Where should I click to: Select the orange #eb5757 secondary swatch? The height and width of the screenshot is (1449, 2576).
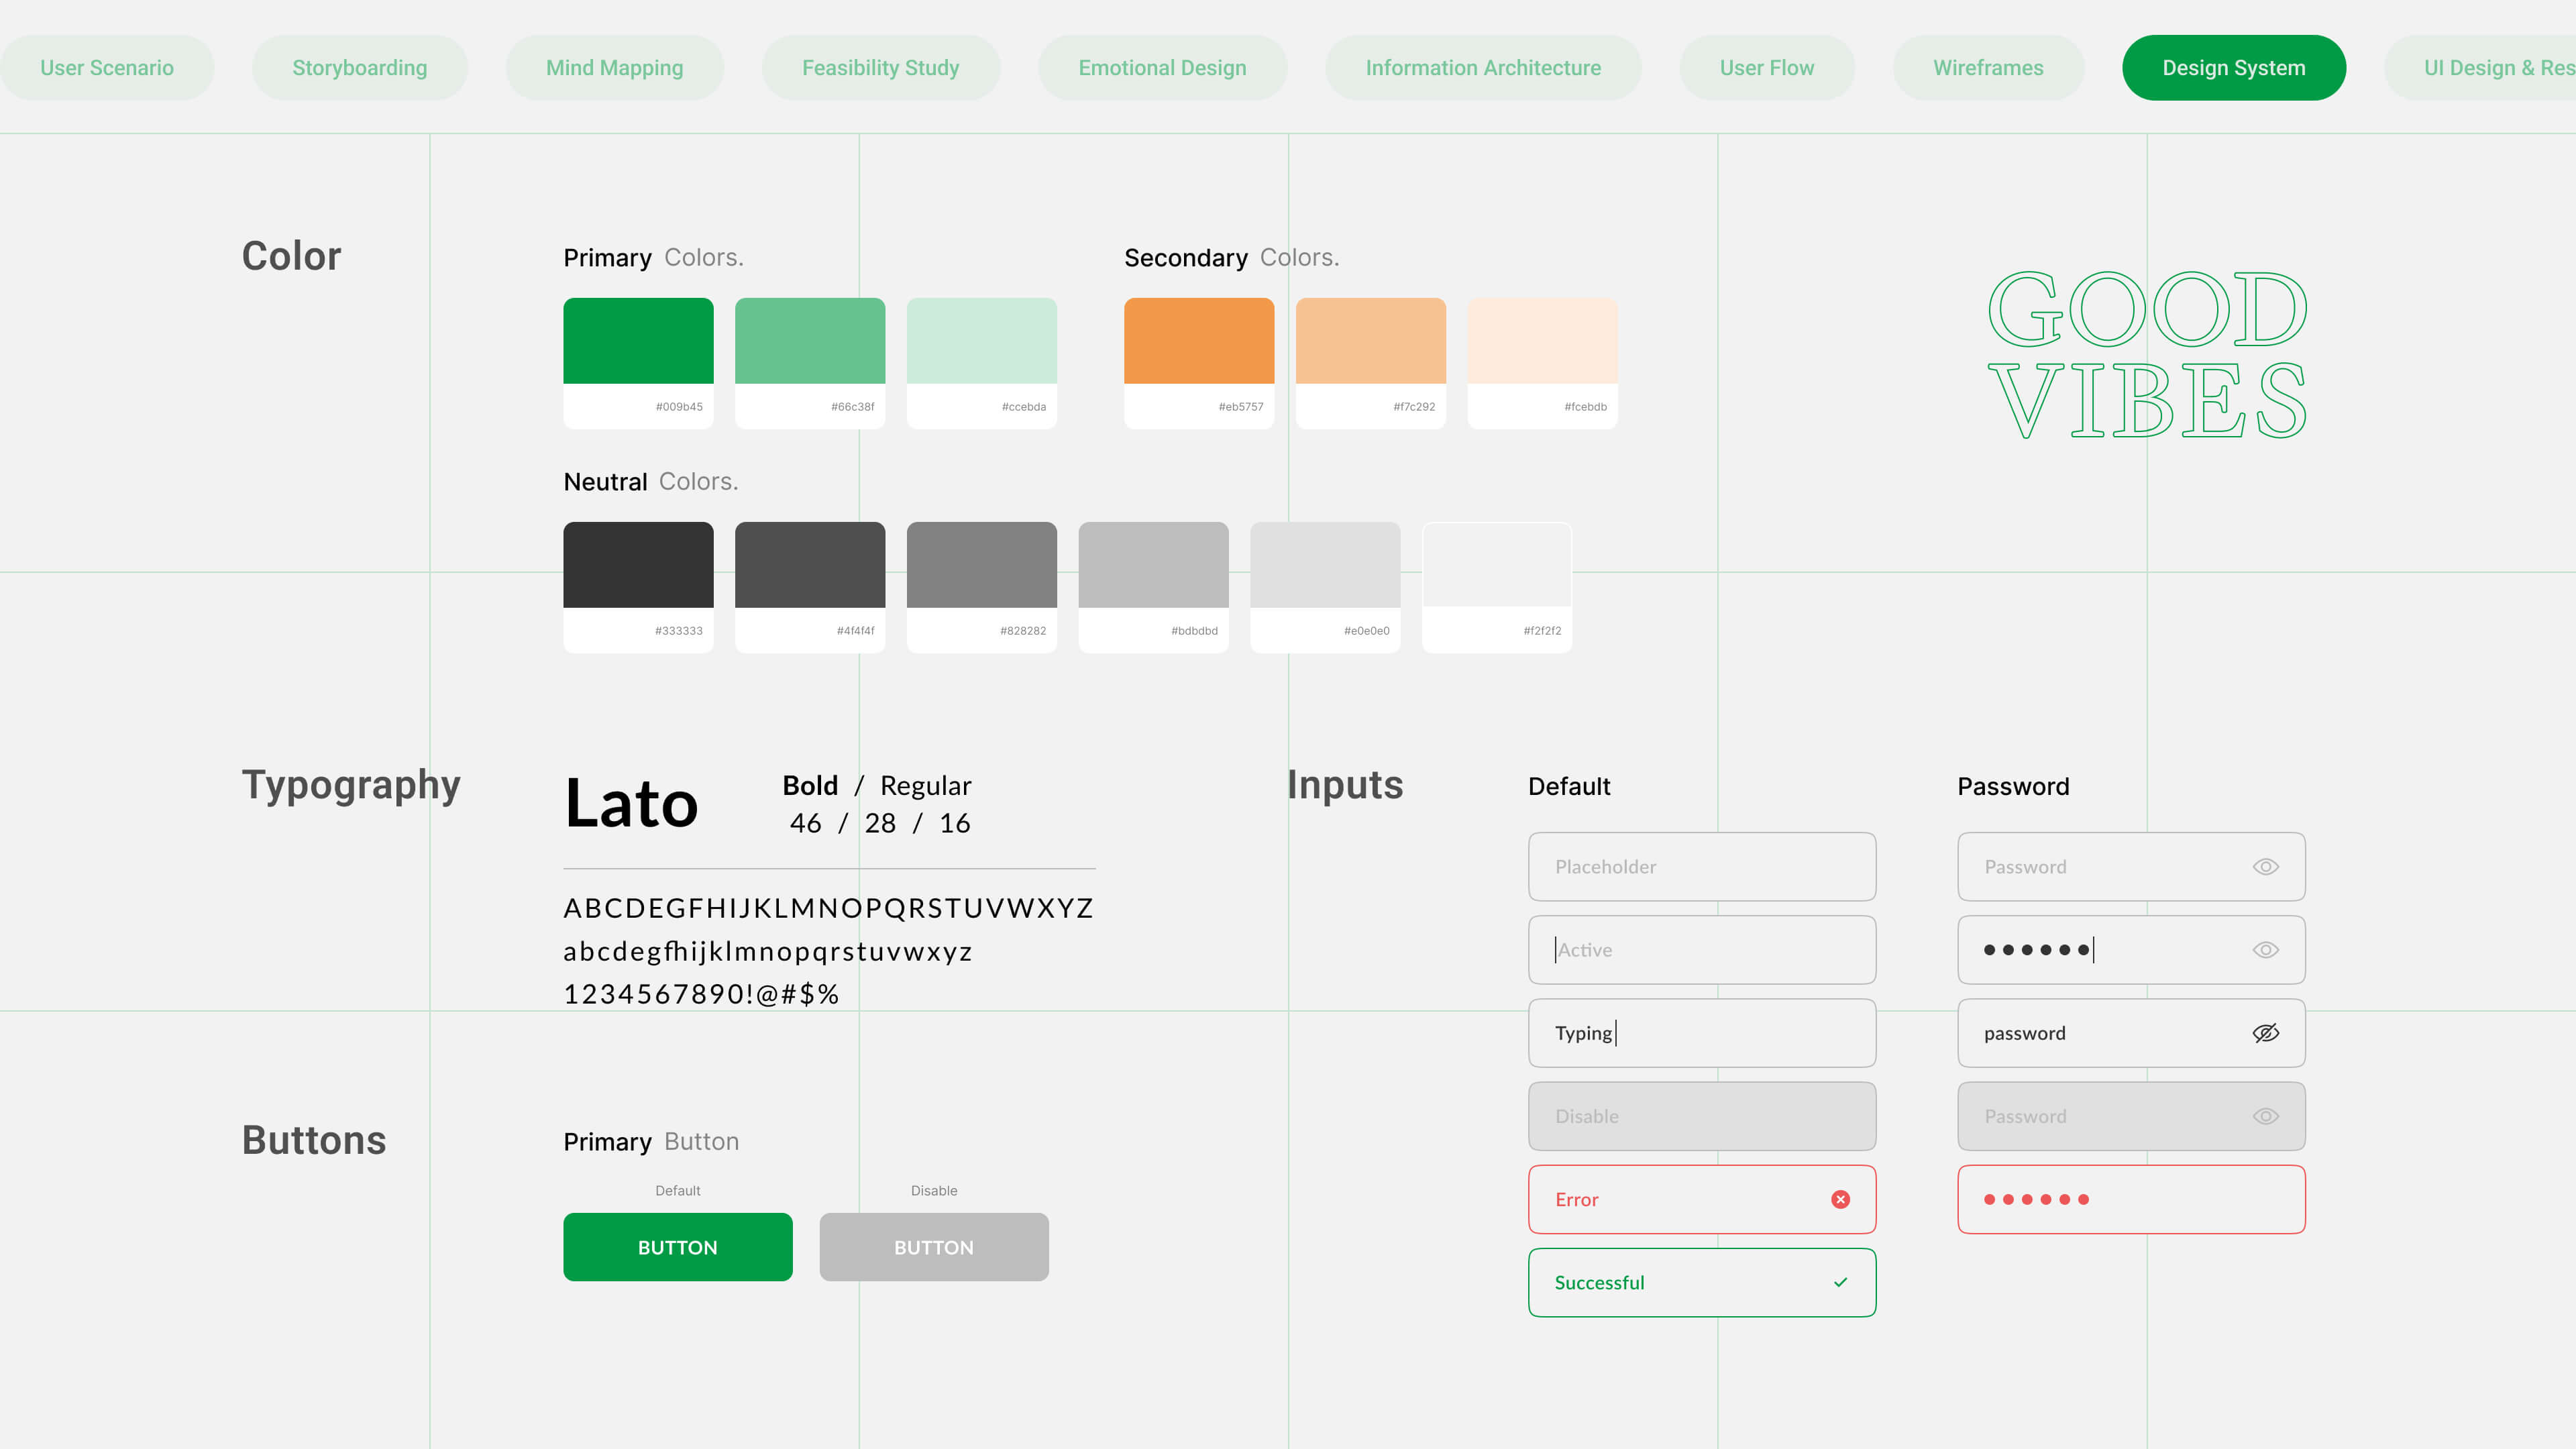pyautogui.click(x=1199, y=341)
